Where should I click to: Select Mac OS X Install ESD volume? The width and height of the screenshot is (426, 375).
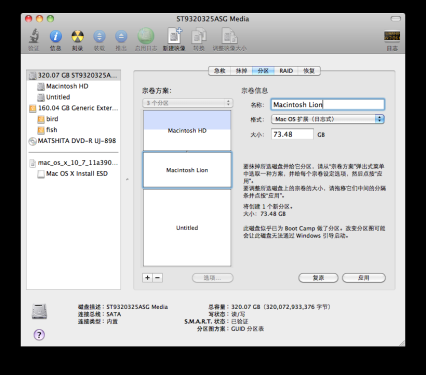tap(73, 174)
